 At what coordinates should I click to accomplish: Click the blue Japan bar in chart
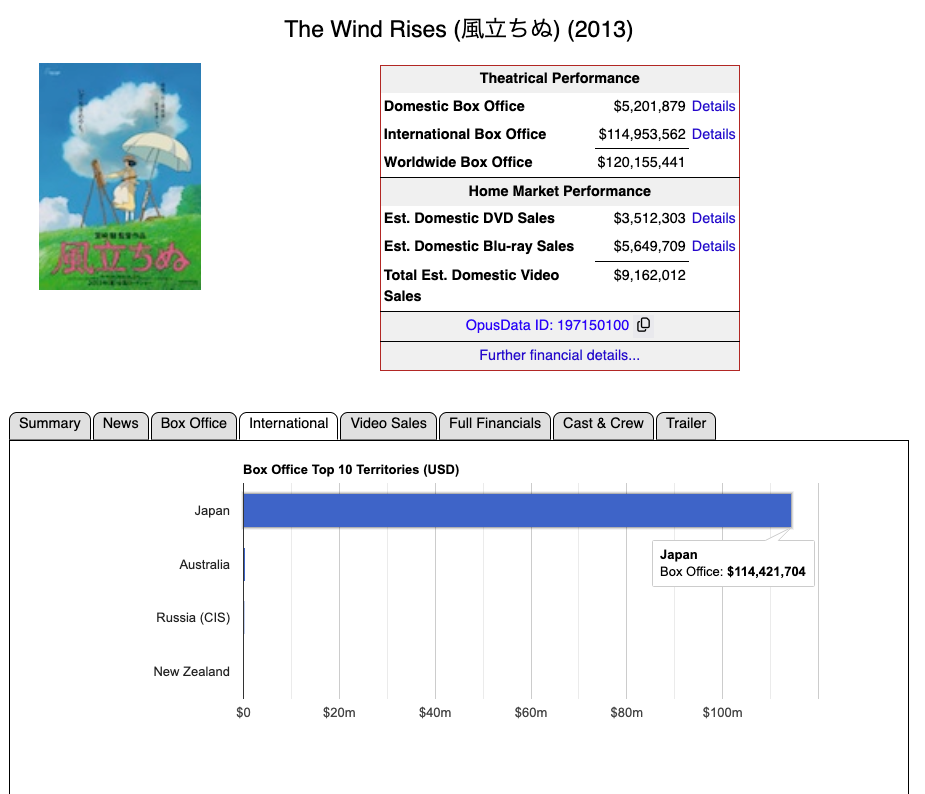coord(516,510)
